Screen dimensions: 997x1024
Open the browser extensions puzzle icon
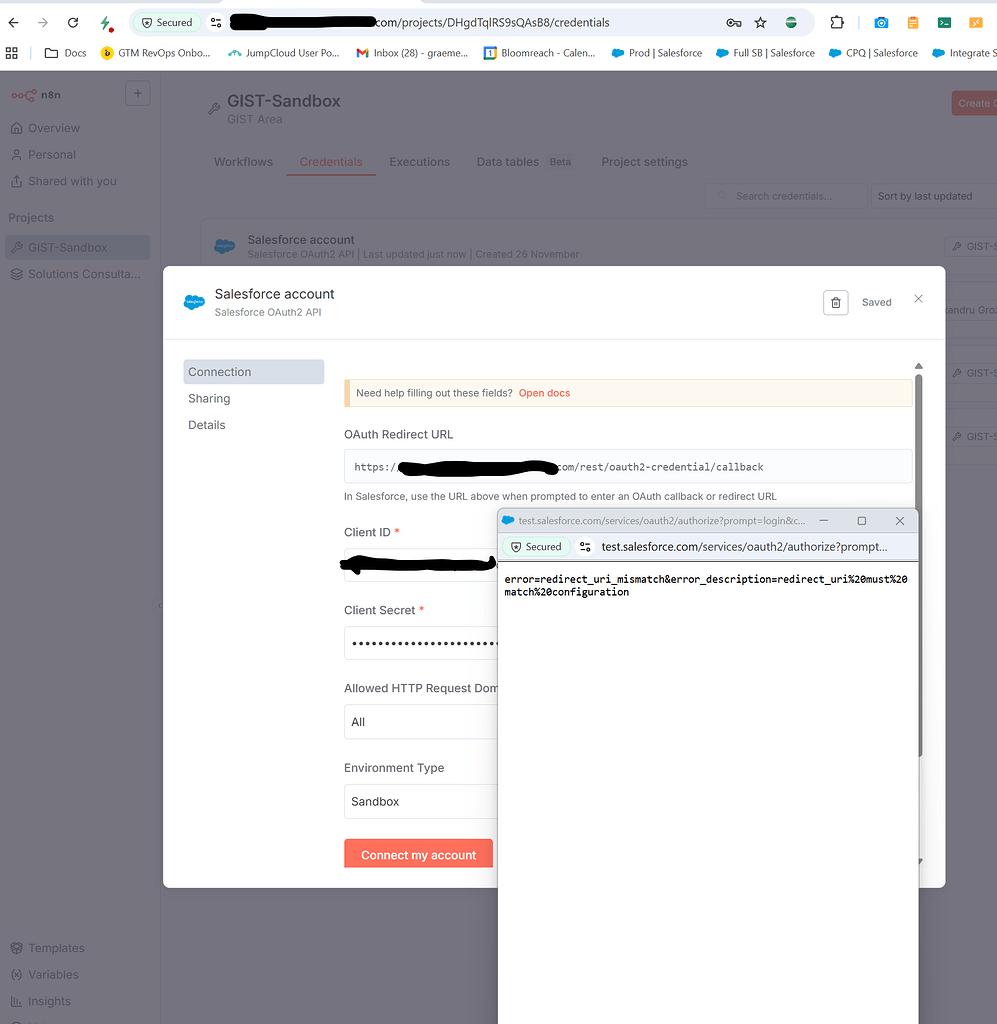pyautogui.click(x=837, y=21)
